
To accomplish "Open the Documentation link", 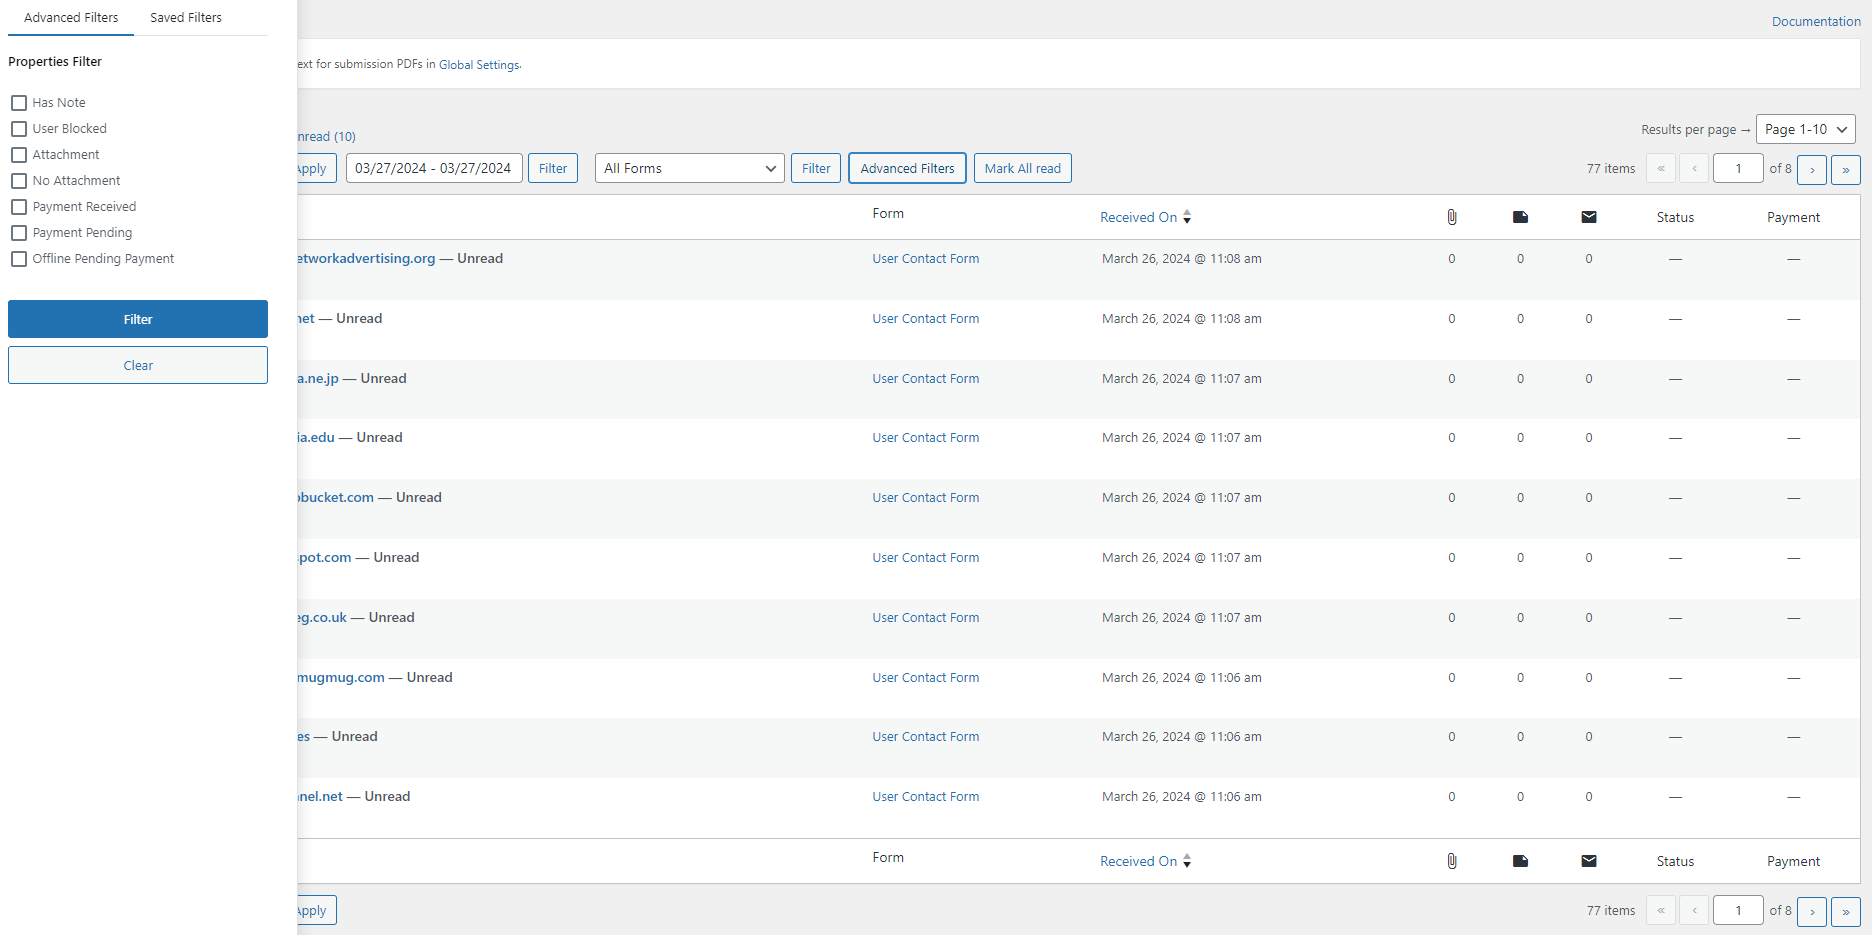I will click(1816, 21).
